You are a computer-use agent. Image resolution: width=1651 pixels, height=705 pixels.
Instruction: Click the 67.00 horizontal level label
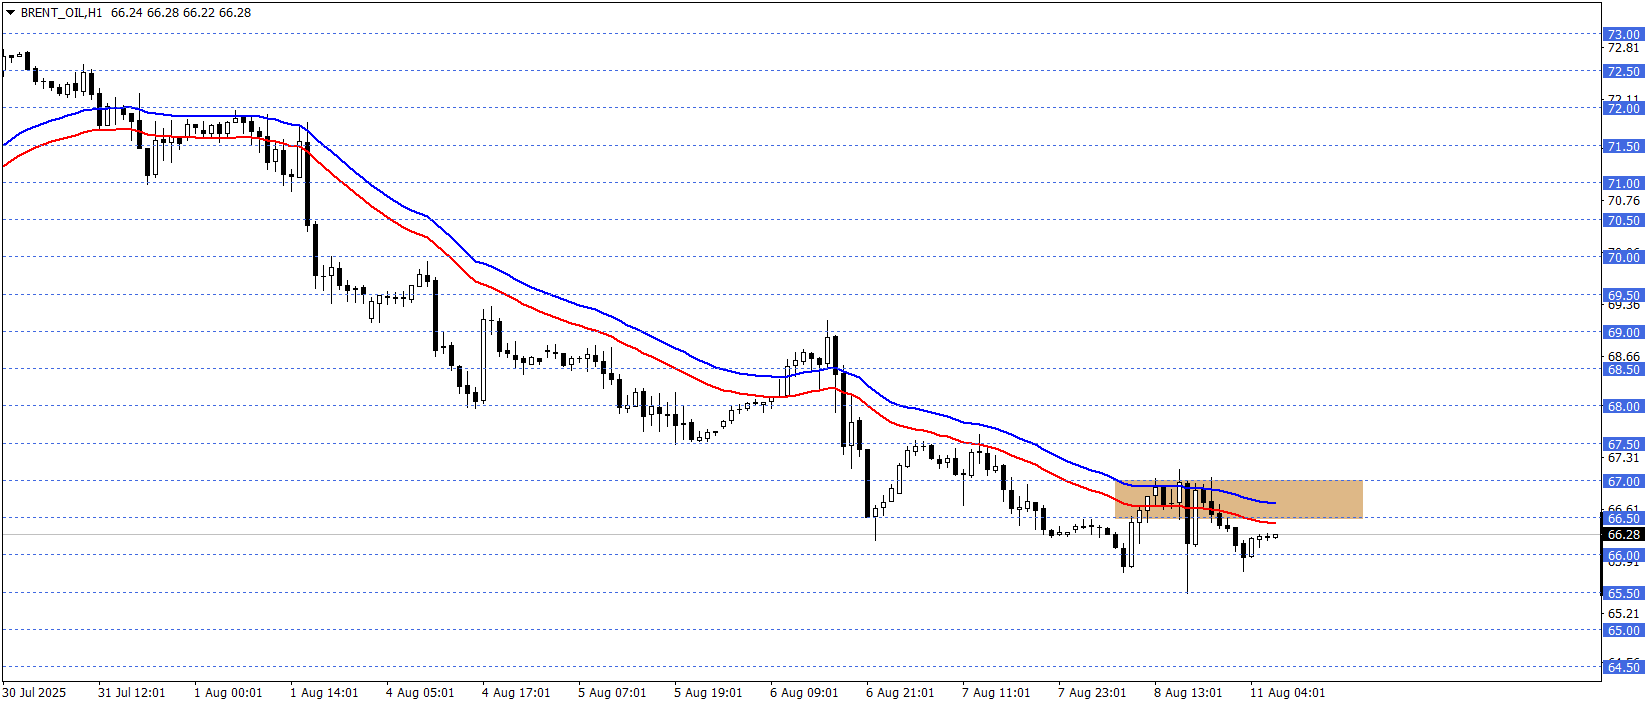pos(1624,481)
